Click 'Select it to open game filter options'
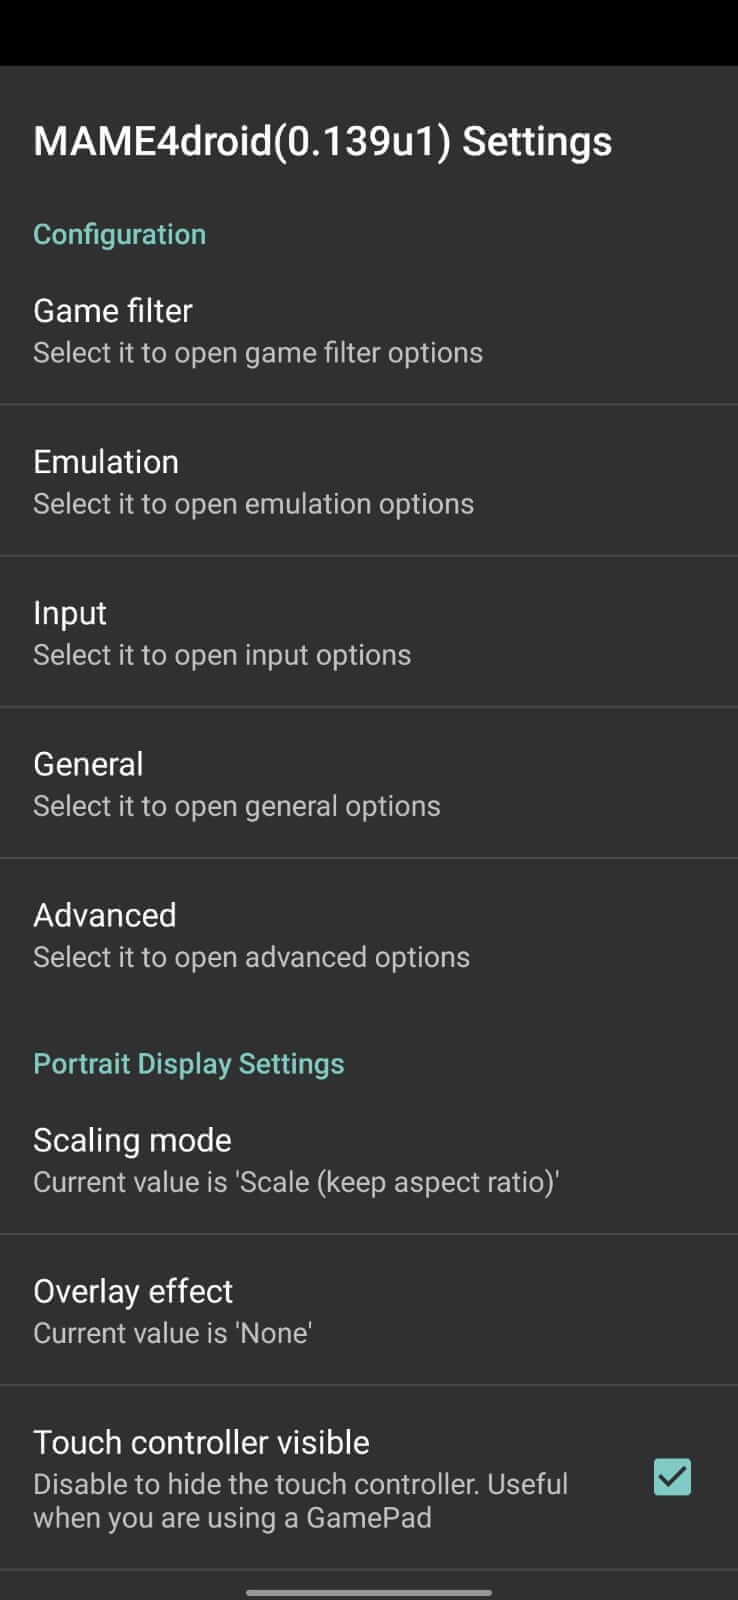Image resolution: width=738 pixels, height=1600 pixels. [x=258, y=353]
